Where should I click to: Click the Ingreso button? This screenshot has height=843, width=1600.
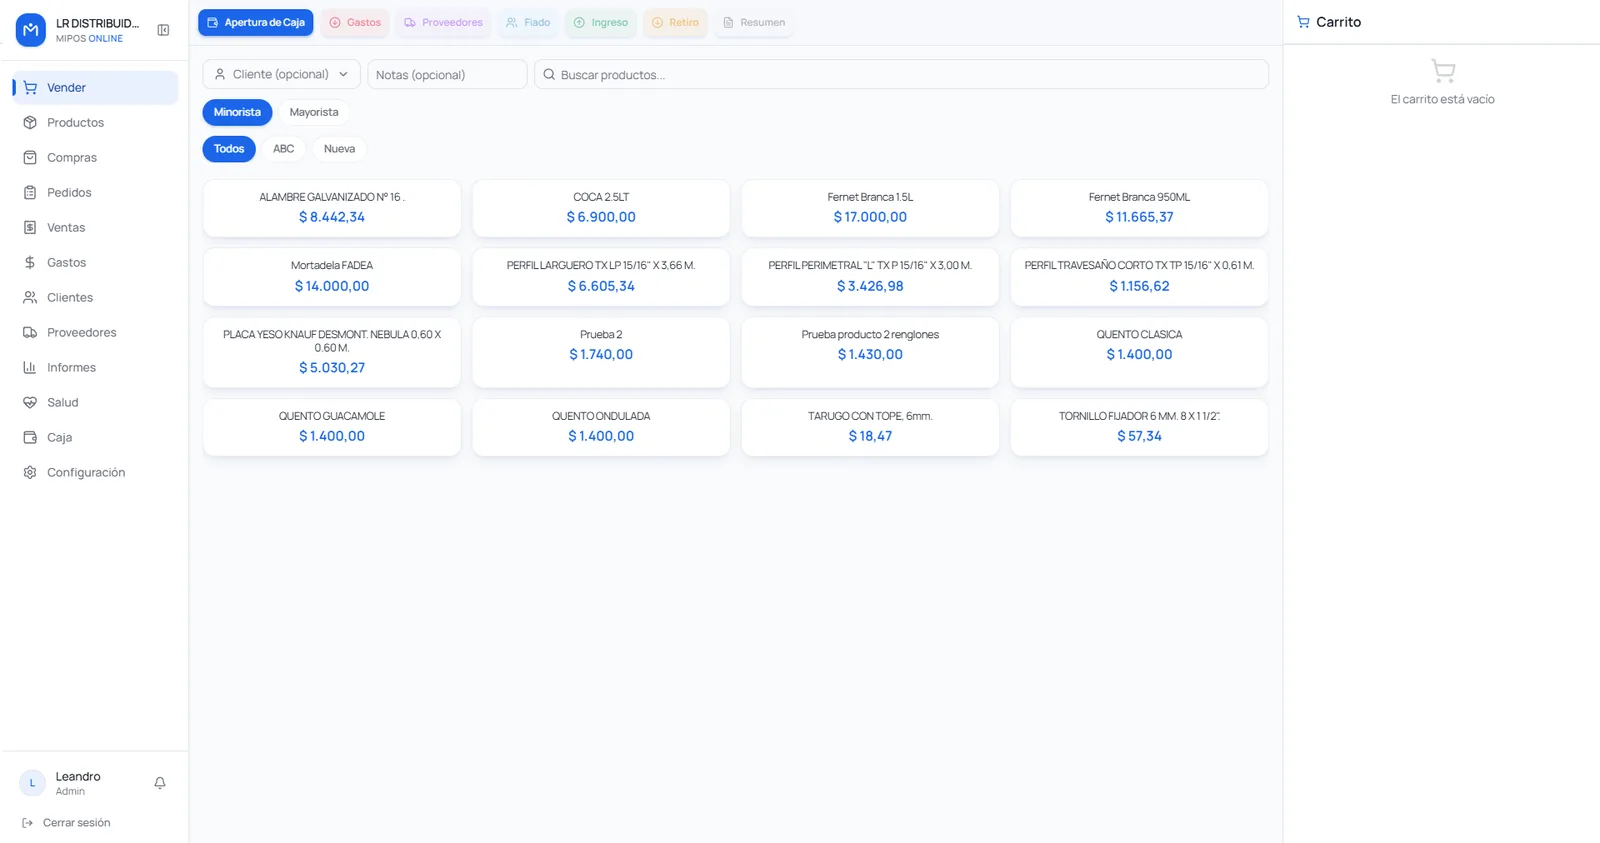pos(601,23)
